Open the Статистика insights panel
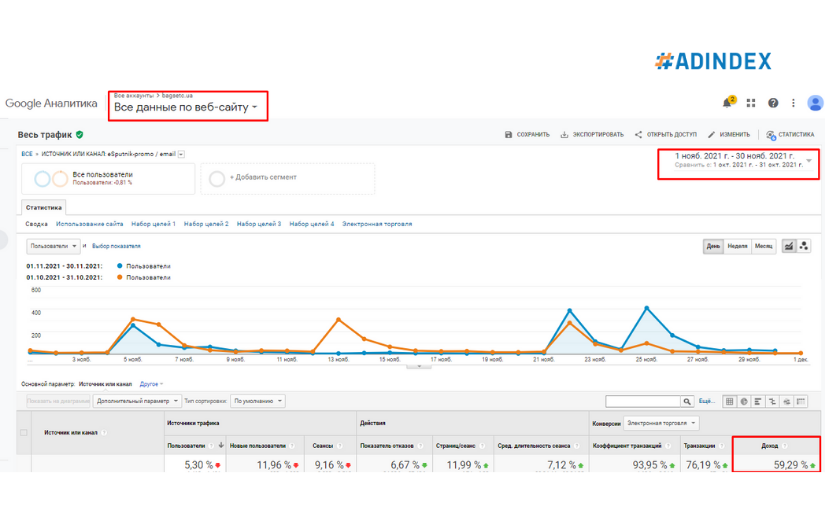Image resolution: width=825 pixels, height=525 pixels. (x=790, y=135)
